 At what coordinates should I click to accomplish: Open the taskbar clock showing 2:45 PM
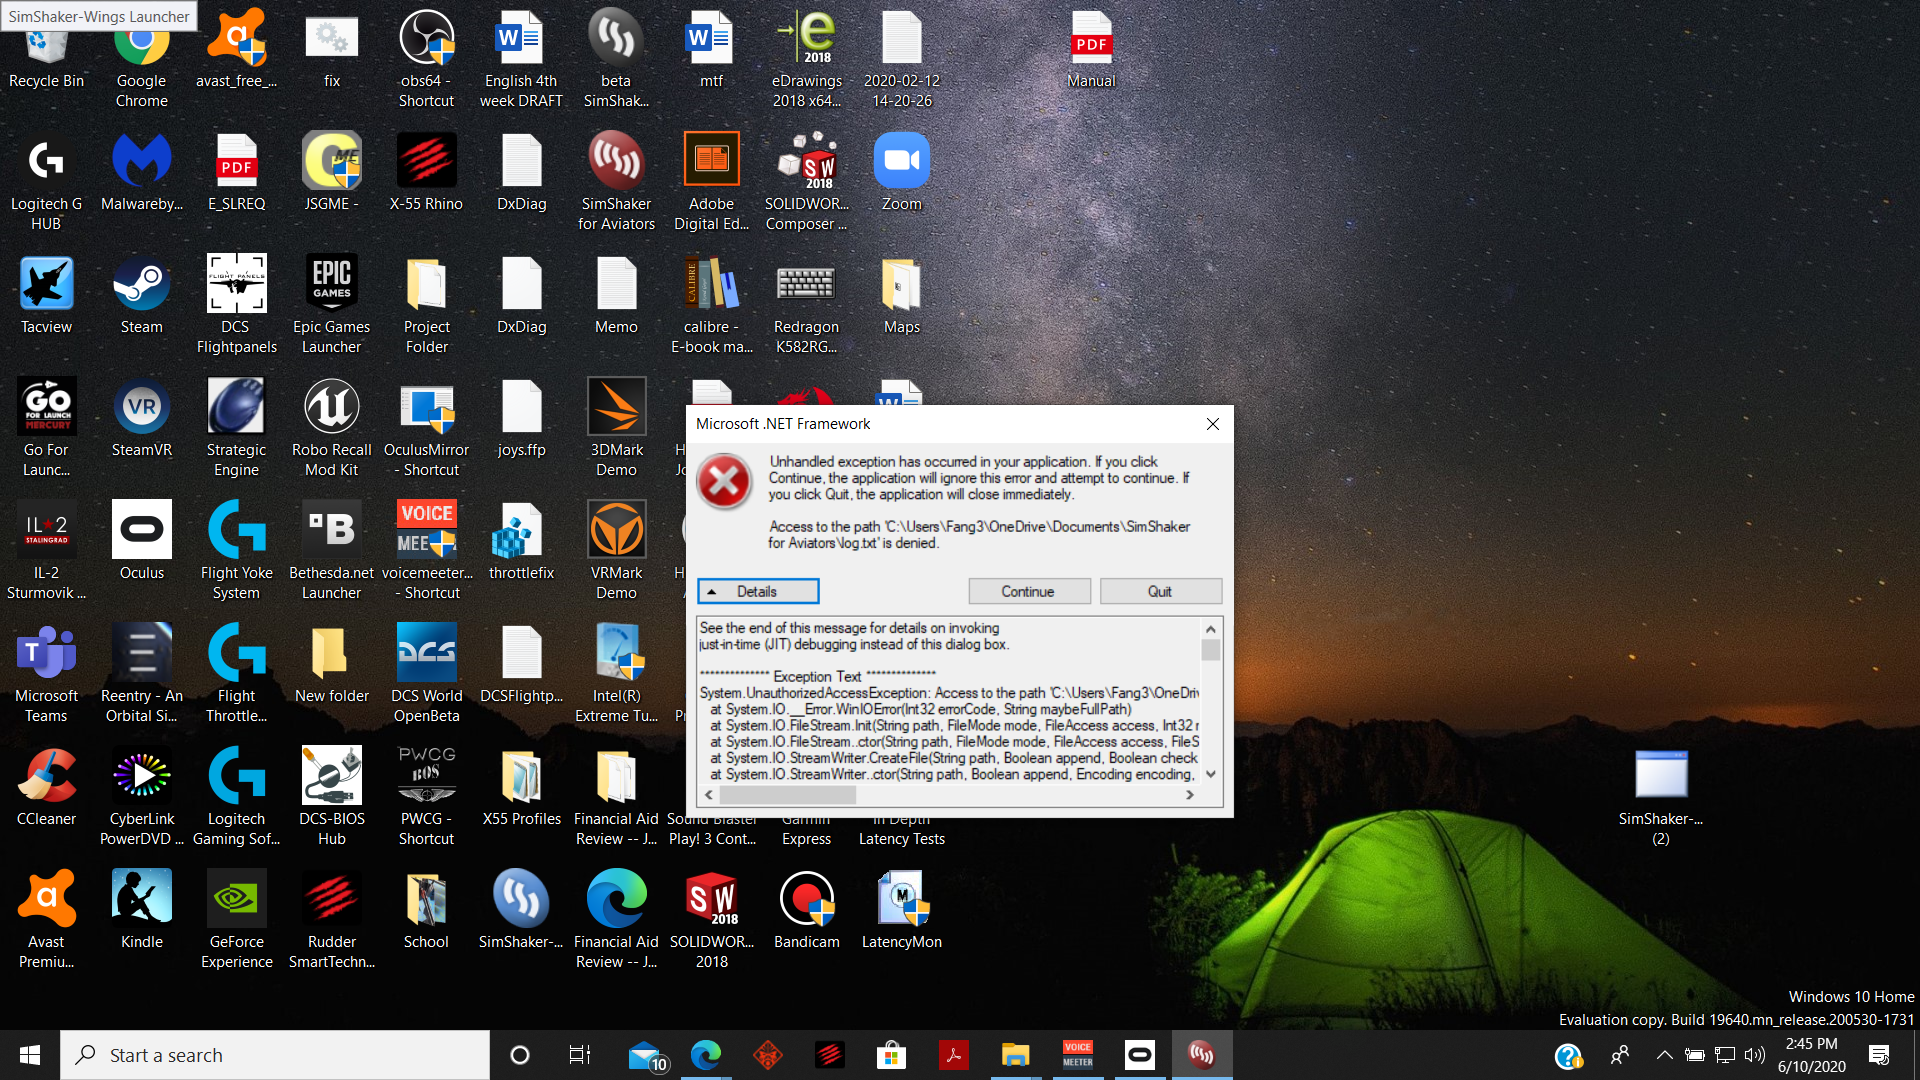(x=1811, y=1055)
